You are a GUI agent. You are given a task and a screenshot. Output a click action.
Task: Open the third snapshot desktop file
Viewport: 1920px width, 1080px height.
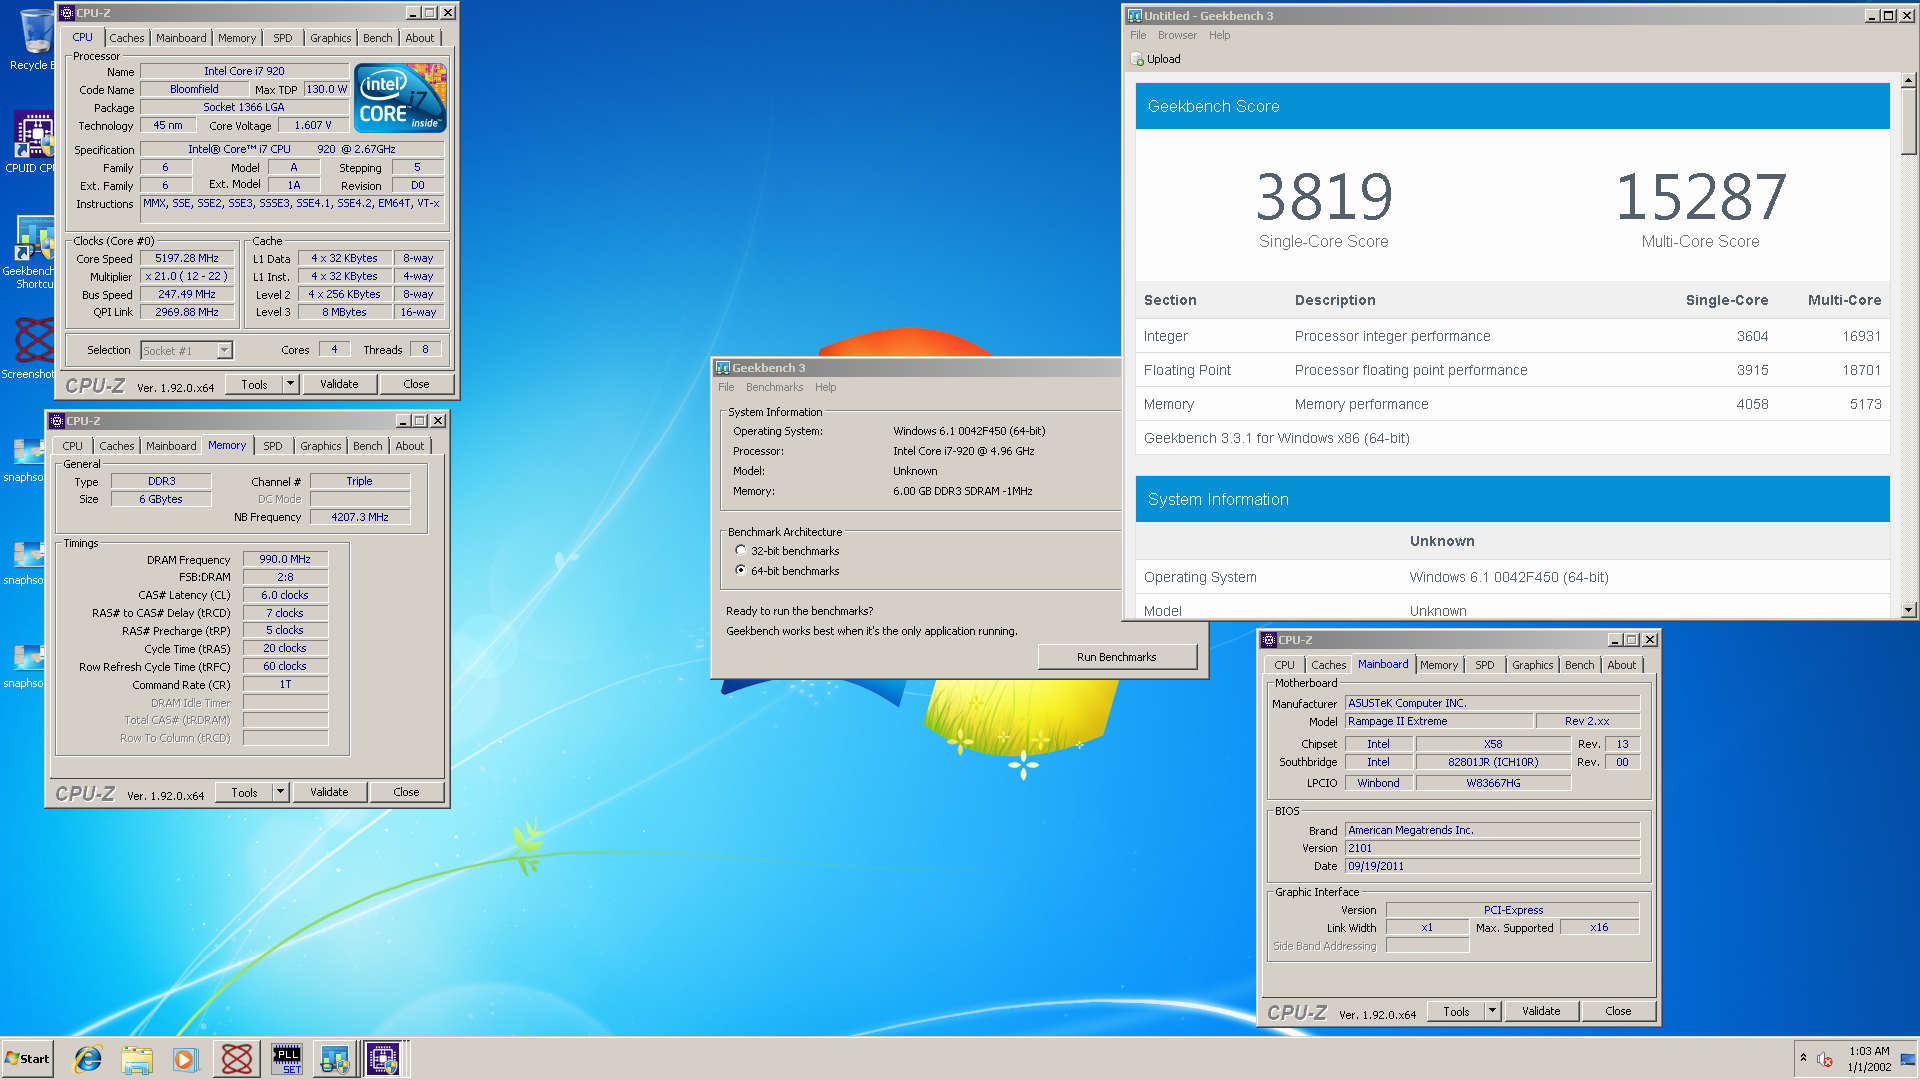point(28,666)
